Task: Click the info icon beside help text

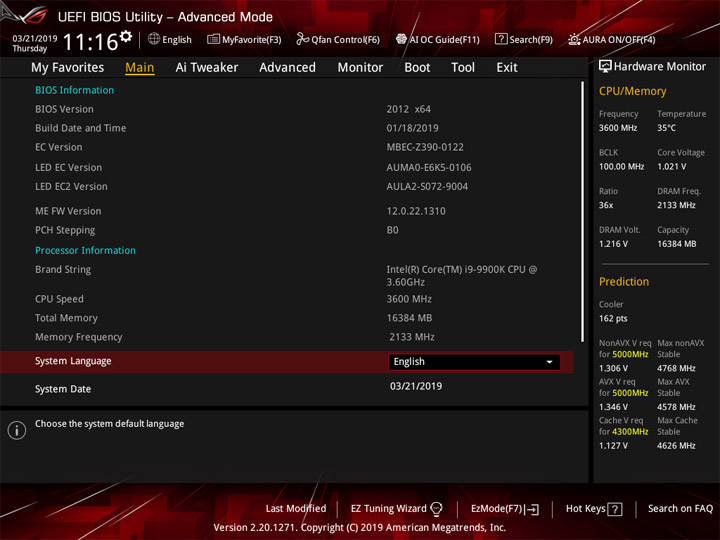Action: (17, 430)
